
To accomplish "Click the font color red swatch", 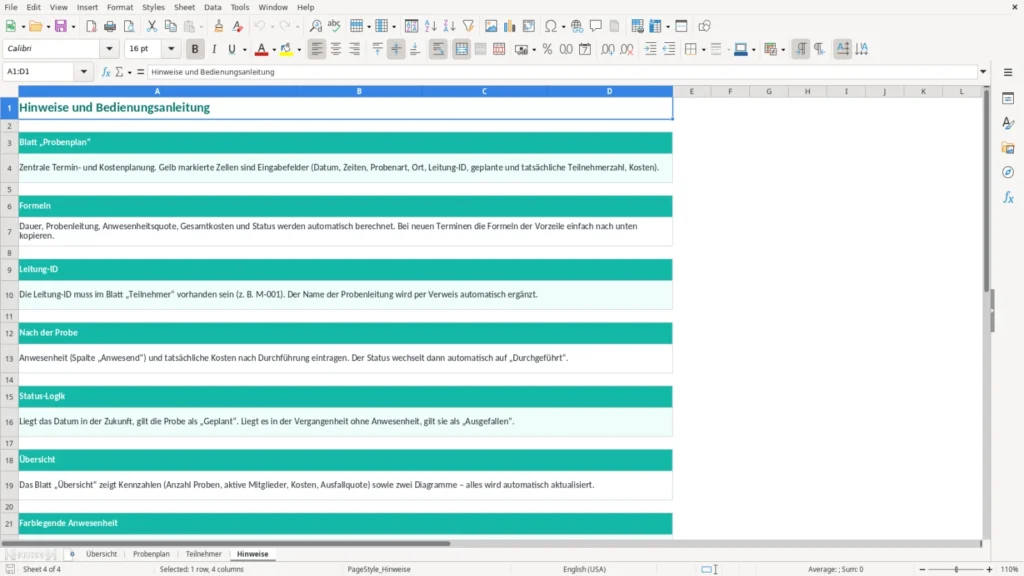I will pos(261,49).
